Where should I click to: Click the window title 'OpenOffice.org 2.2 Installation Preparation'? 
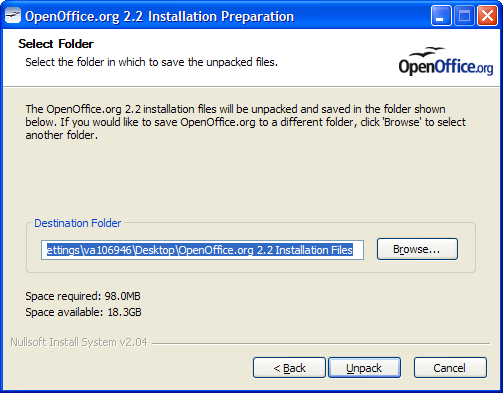point(159,16)
